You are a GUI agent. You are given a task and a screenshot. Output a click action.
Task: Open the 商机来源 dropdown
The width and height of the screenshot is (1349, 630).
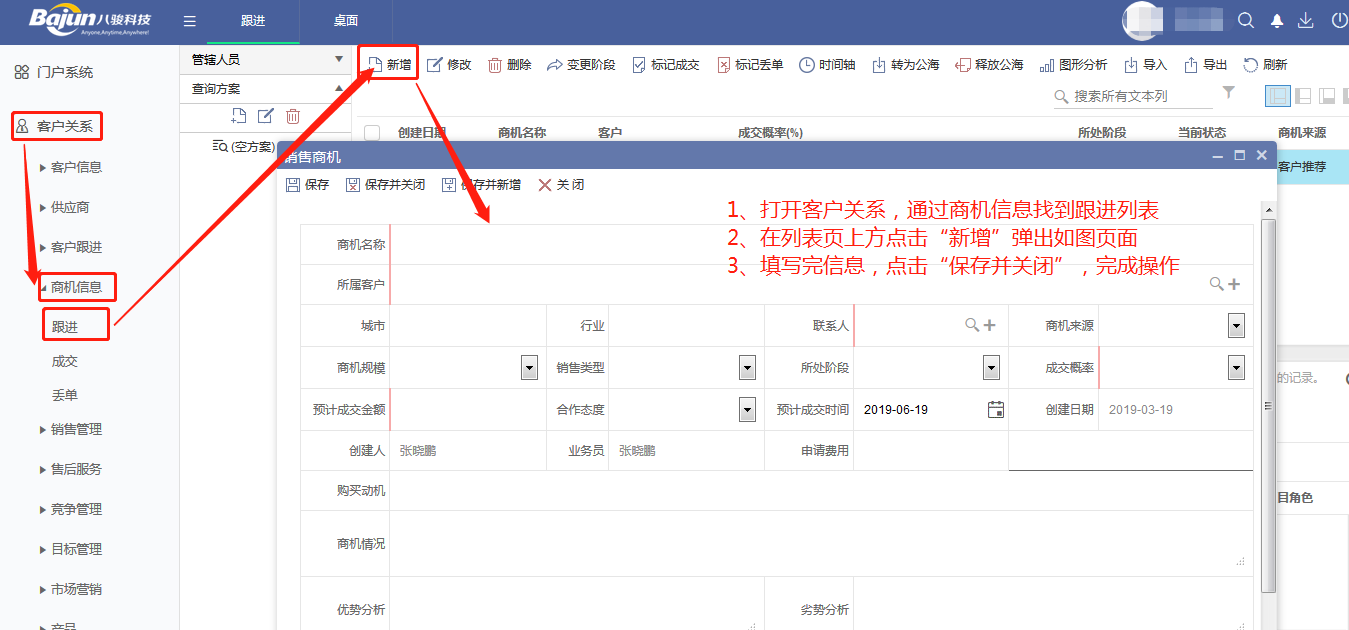point(1236,325)
